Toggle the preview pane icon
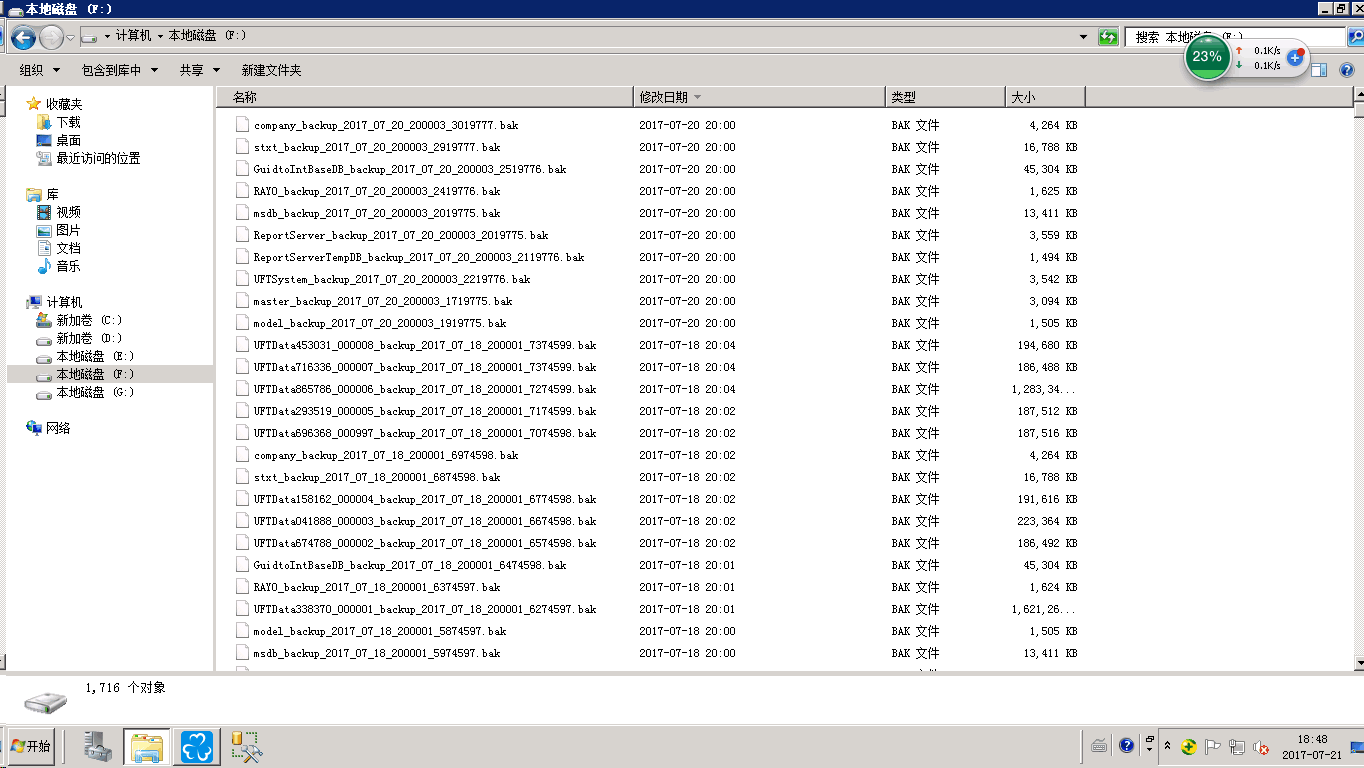 point(1319,70)
